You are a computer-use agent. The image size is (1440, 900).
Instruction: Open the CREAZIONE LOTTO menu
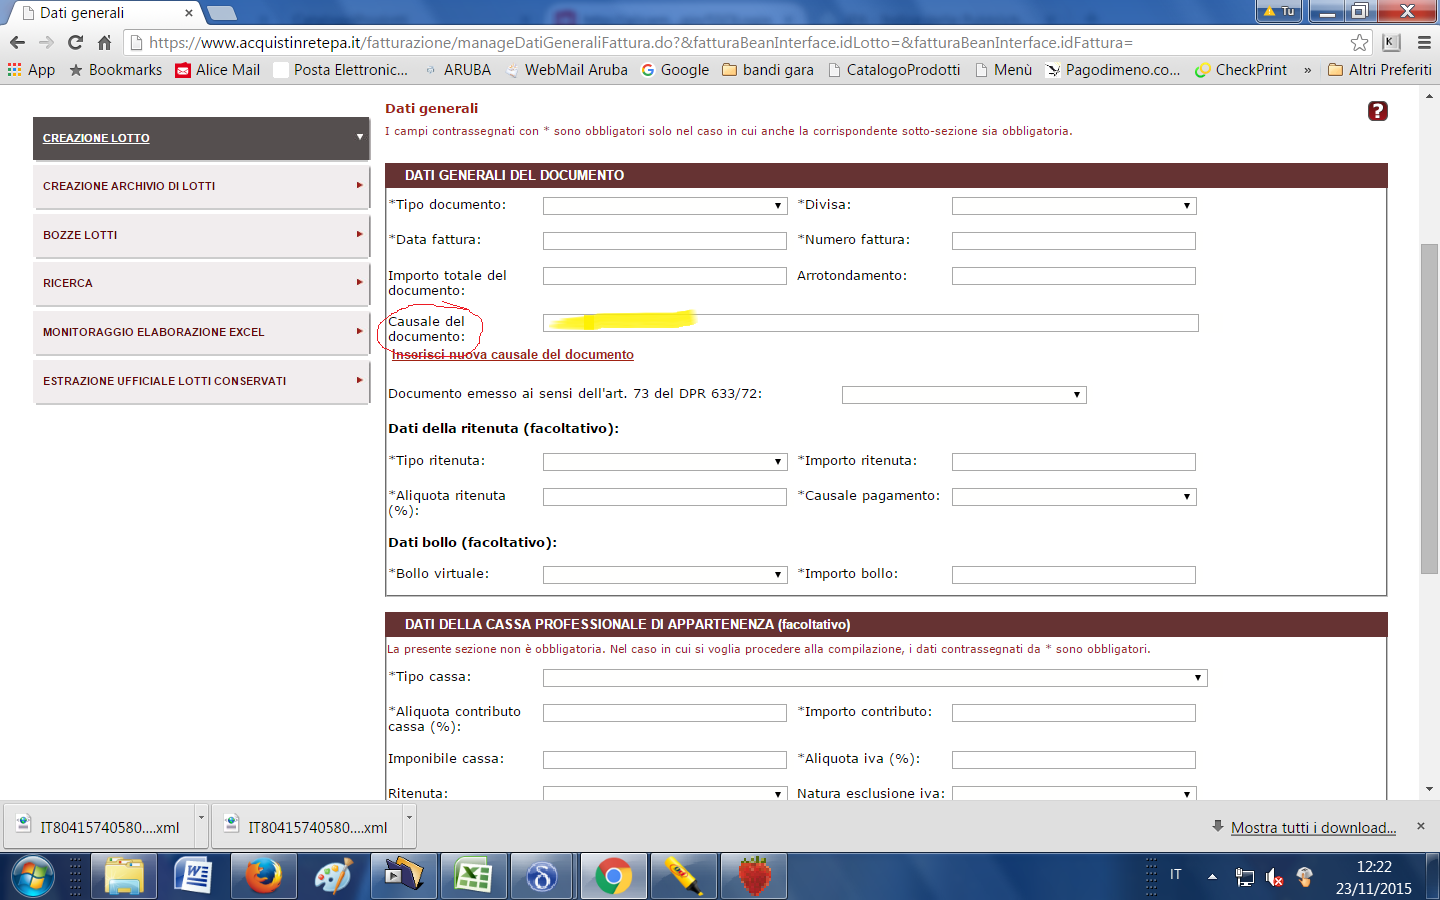201,138
